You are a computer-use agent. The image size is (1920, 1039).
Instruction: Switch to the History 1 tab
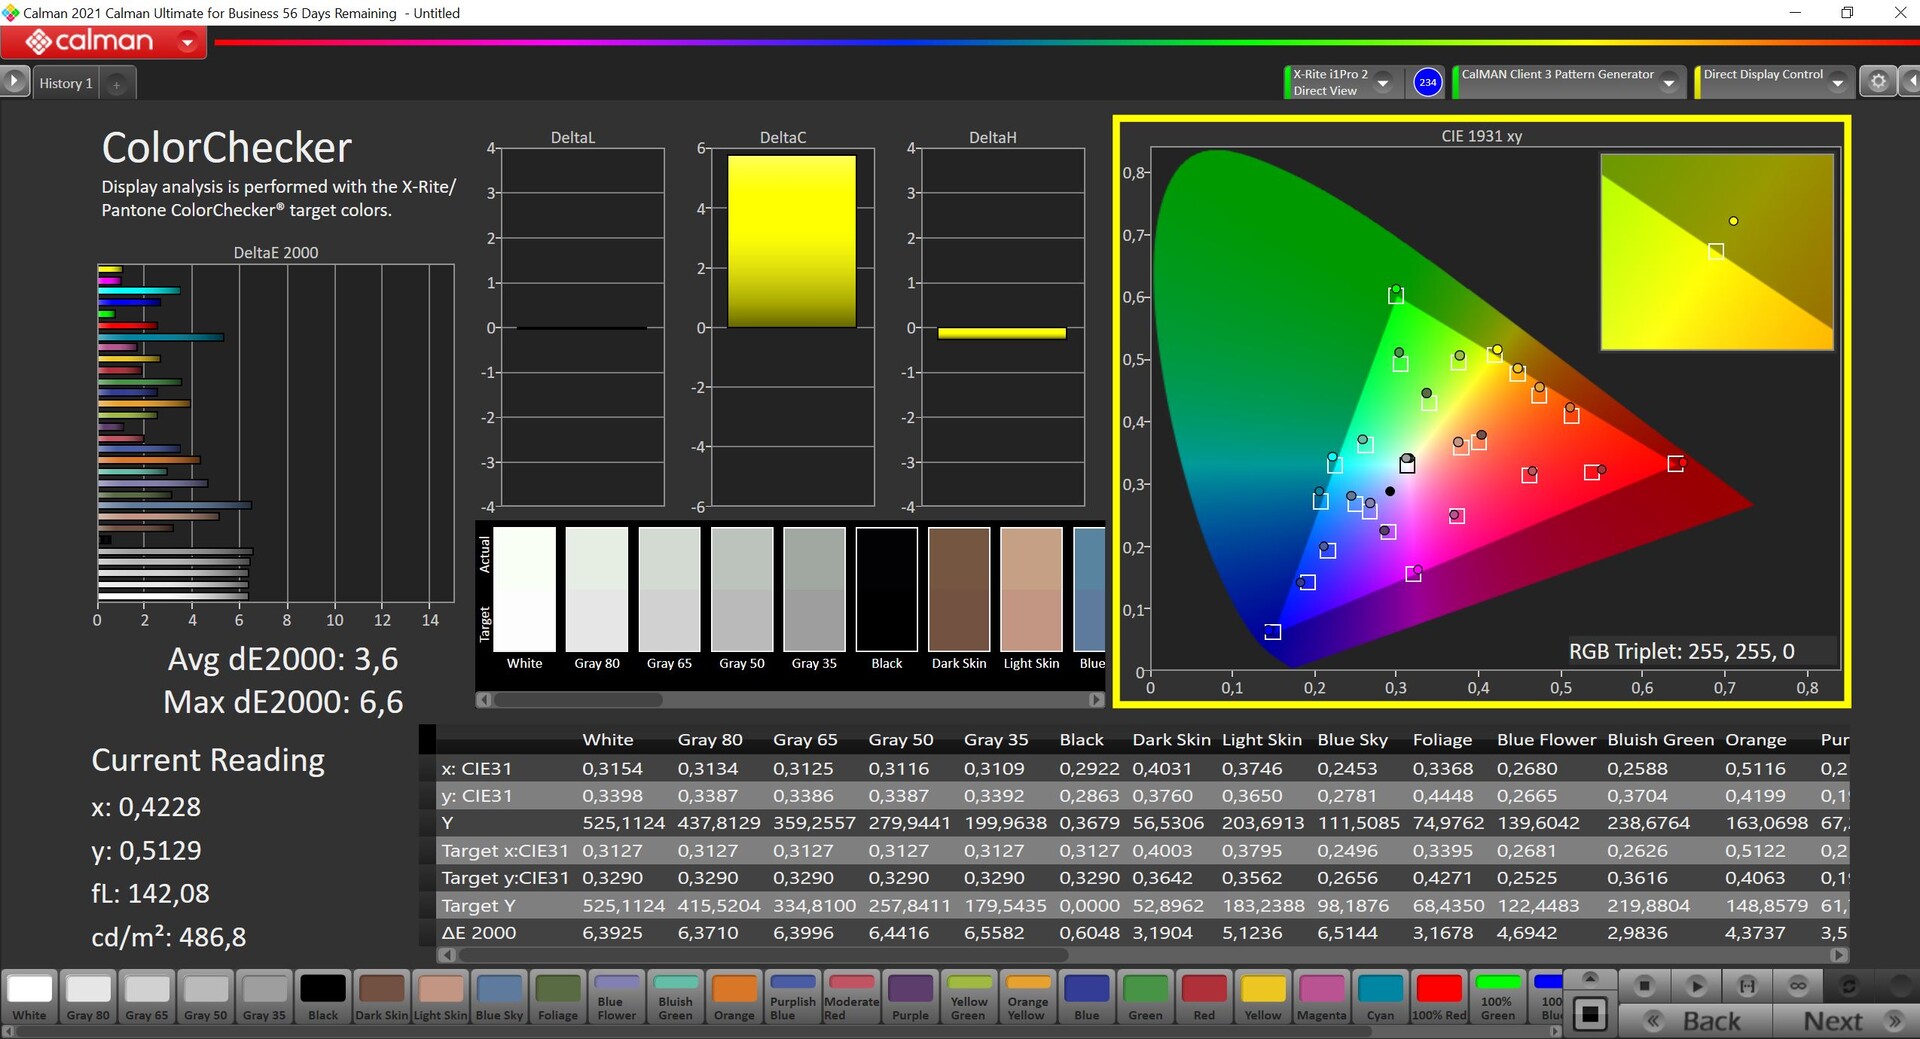click(66, 84)
